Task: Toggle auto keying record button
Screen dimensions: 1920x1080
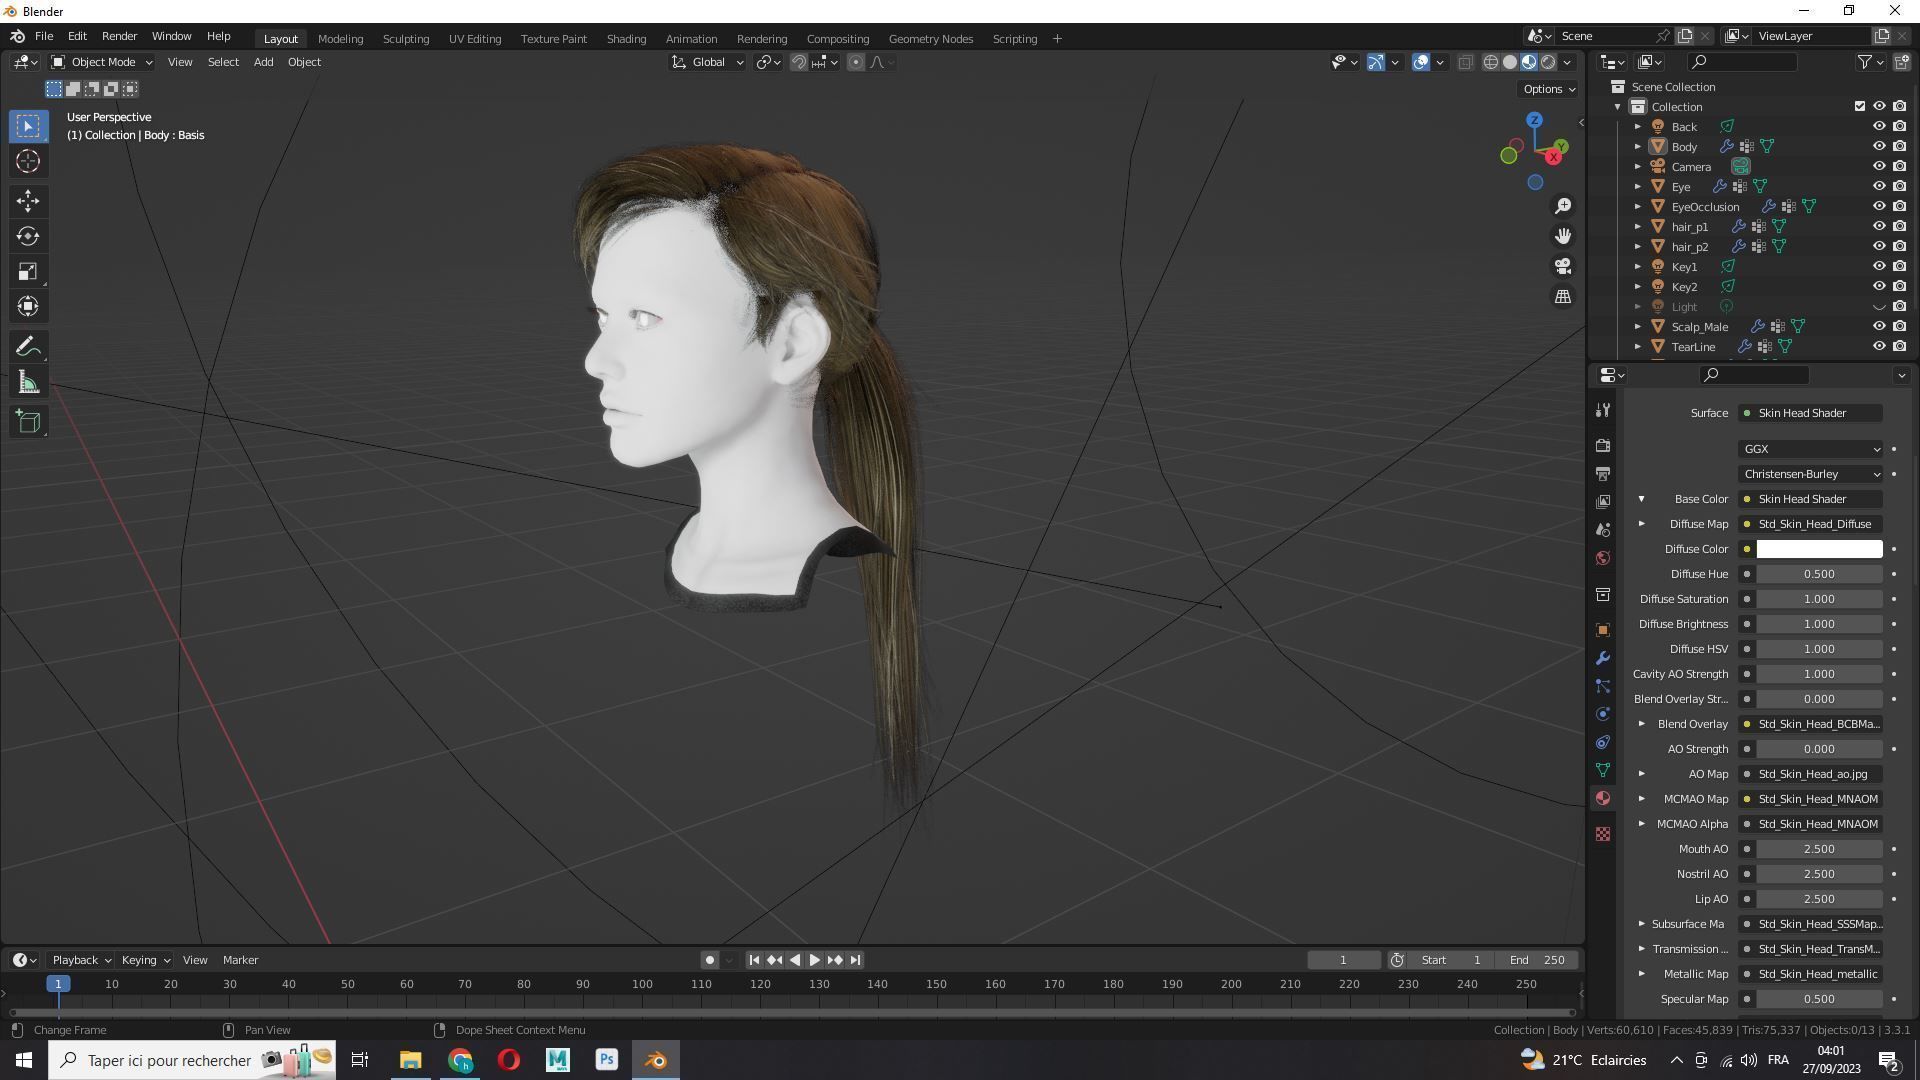Action: click(709, 960)
